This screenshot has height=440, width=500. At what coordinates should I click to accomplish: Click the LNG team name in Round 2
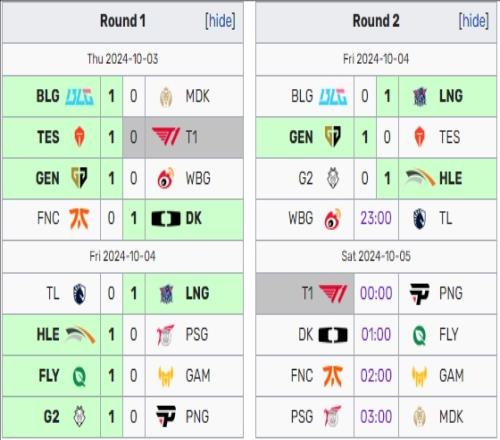click(451, 96)
